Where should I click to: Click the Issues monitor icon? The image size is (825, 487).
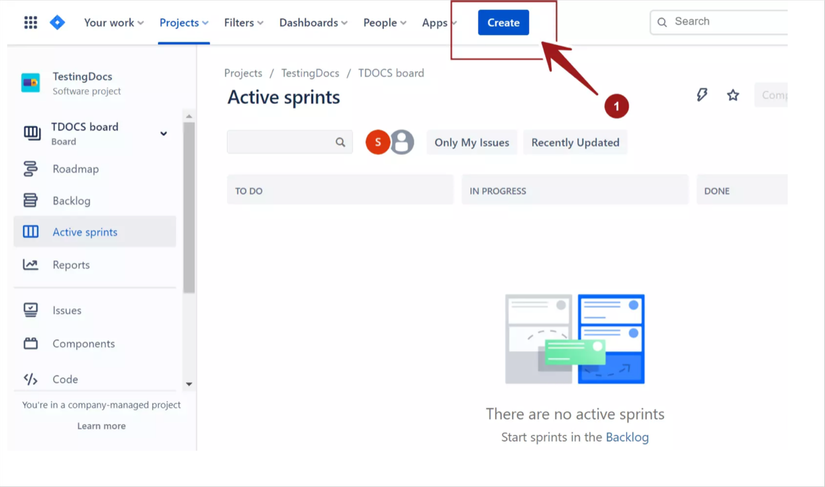(x=31, y=310)
